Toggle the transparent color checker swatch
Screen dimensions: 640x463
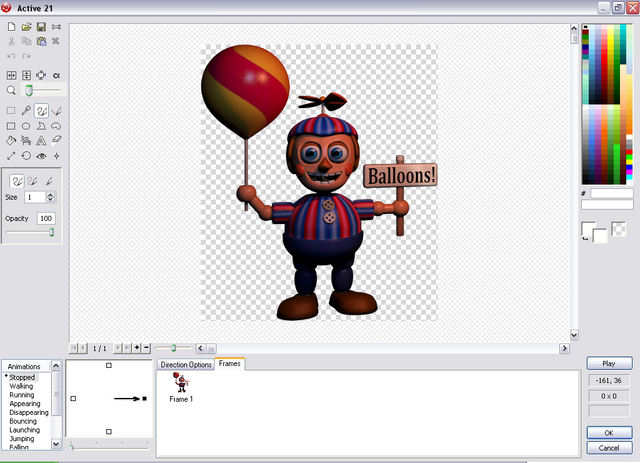(x=618, y=229)
